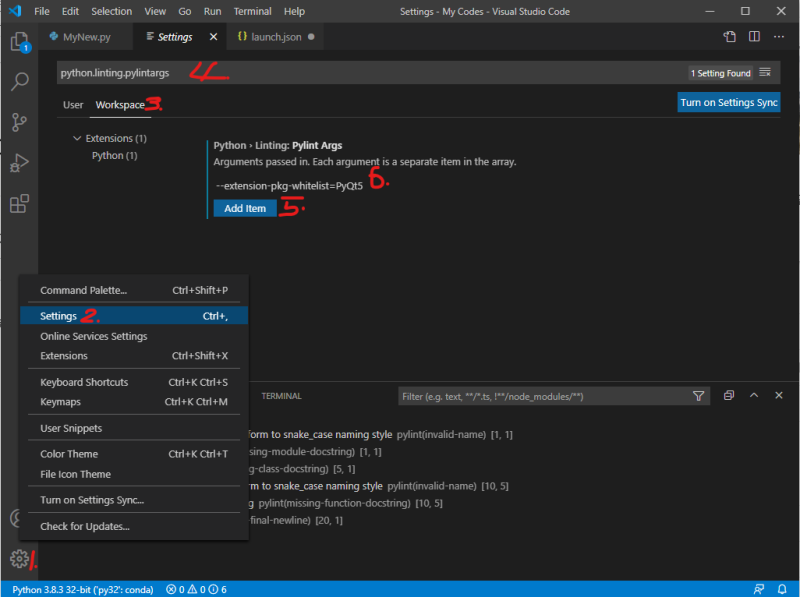Select the --extension-pkg-whitelist=PyQt5 array item
This screenshot has height=597, width=800.
tap(289, 186)
